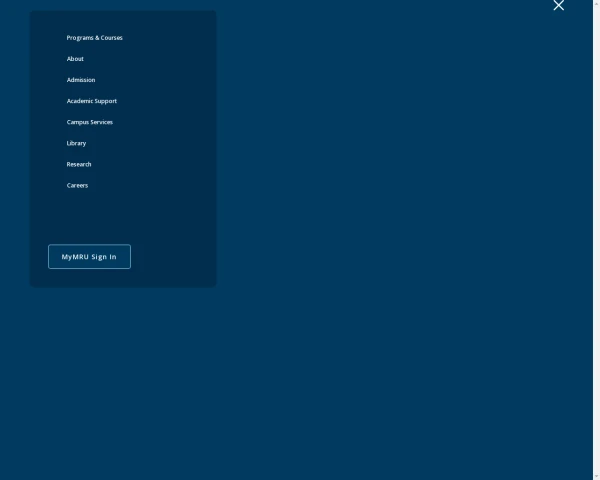Image resolution: width=600 pixels, height=480 pixels.
Task: Click the vertical scrollbar track
Action: tap(596, 240)
